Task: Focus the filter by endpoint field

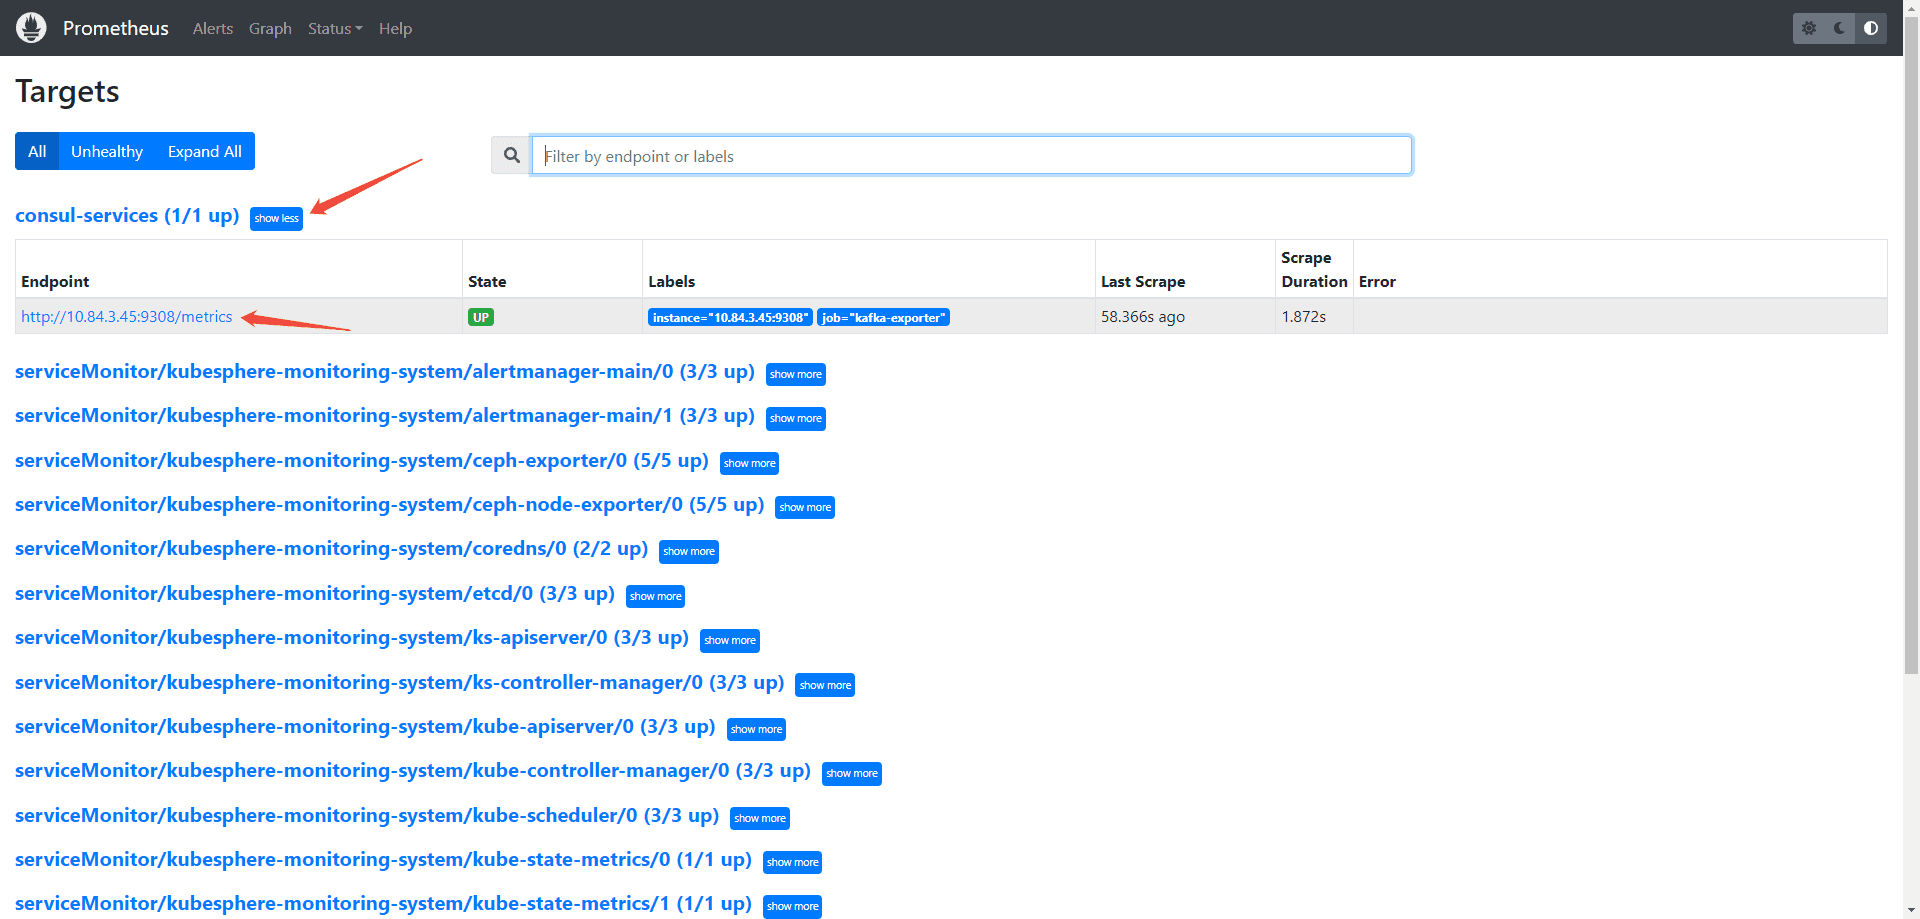Action: tap(971, 155)
